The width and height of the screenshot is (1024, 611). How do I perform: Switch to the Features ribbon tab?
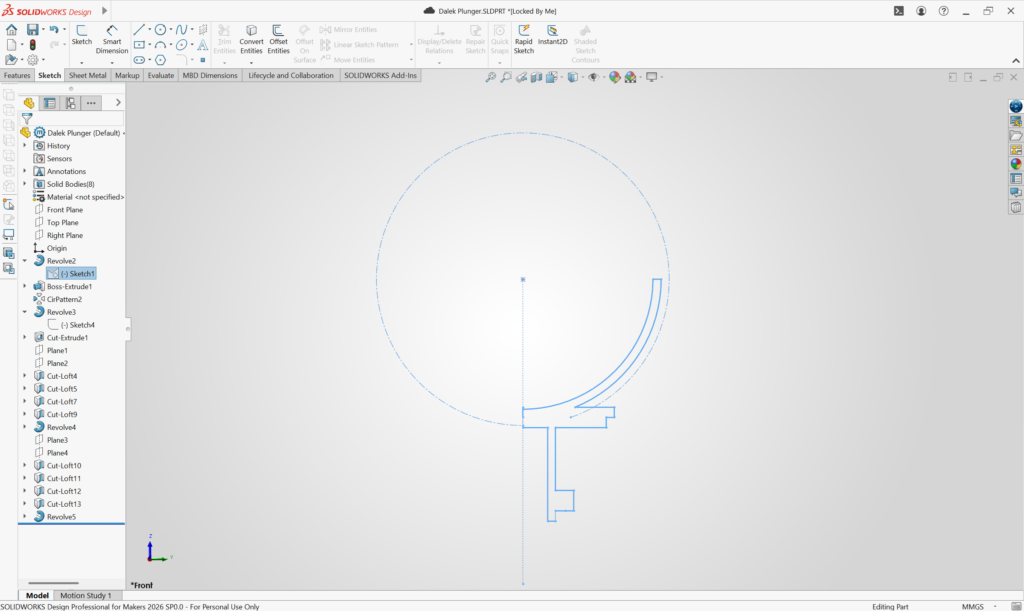pyautogui.click(x=17, y=75)
